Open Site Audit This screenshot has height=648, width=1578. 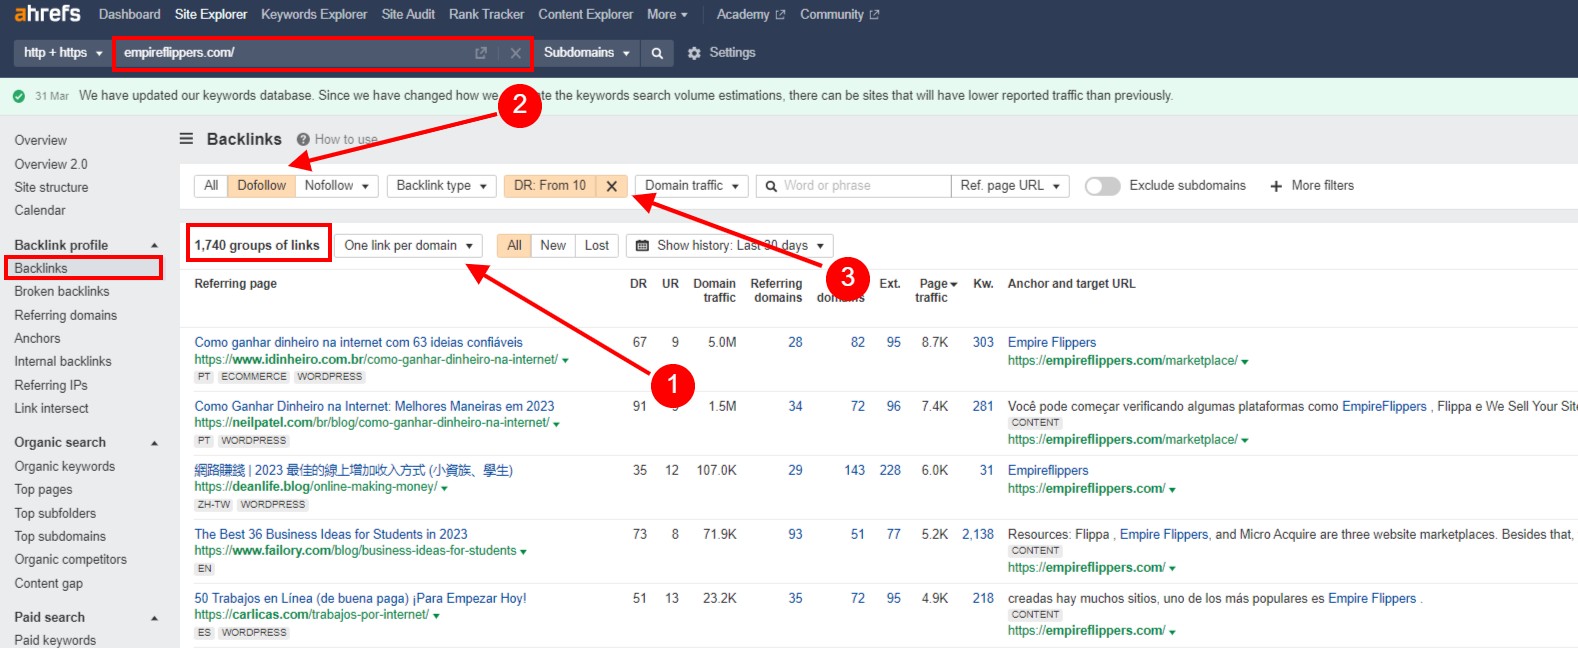pos(408,14)
